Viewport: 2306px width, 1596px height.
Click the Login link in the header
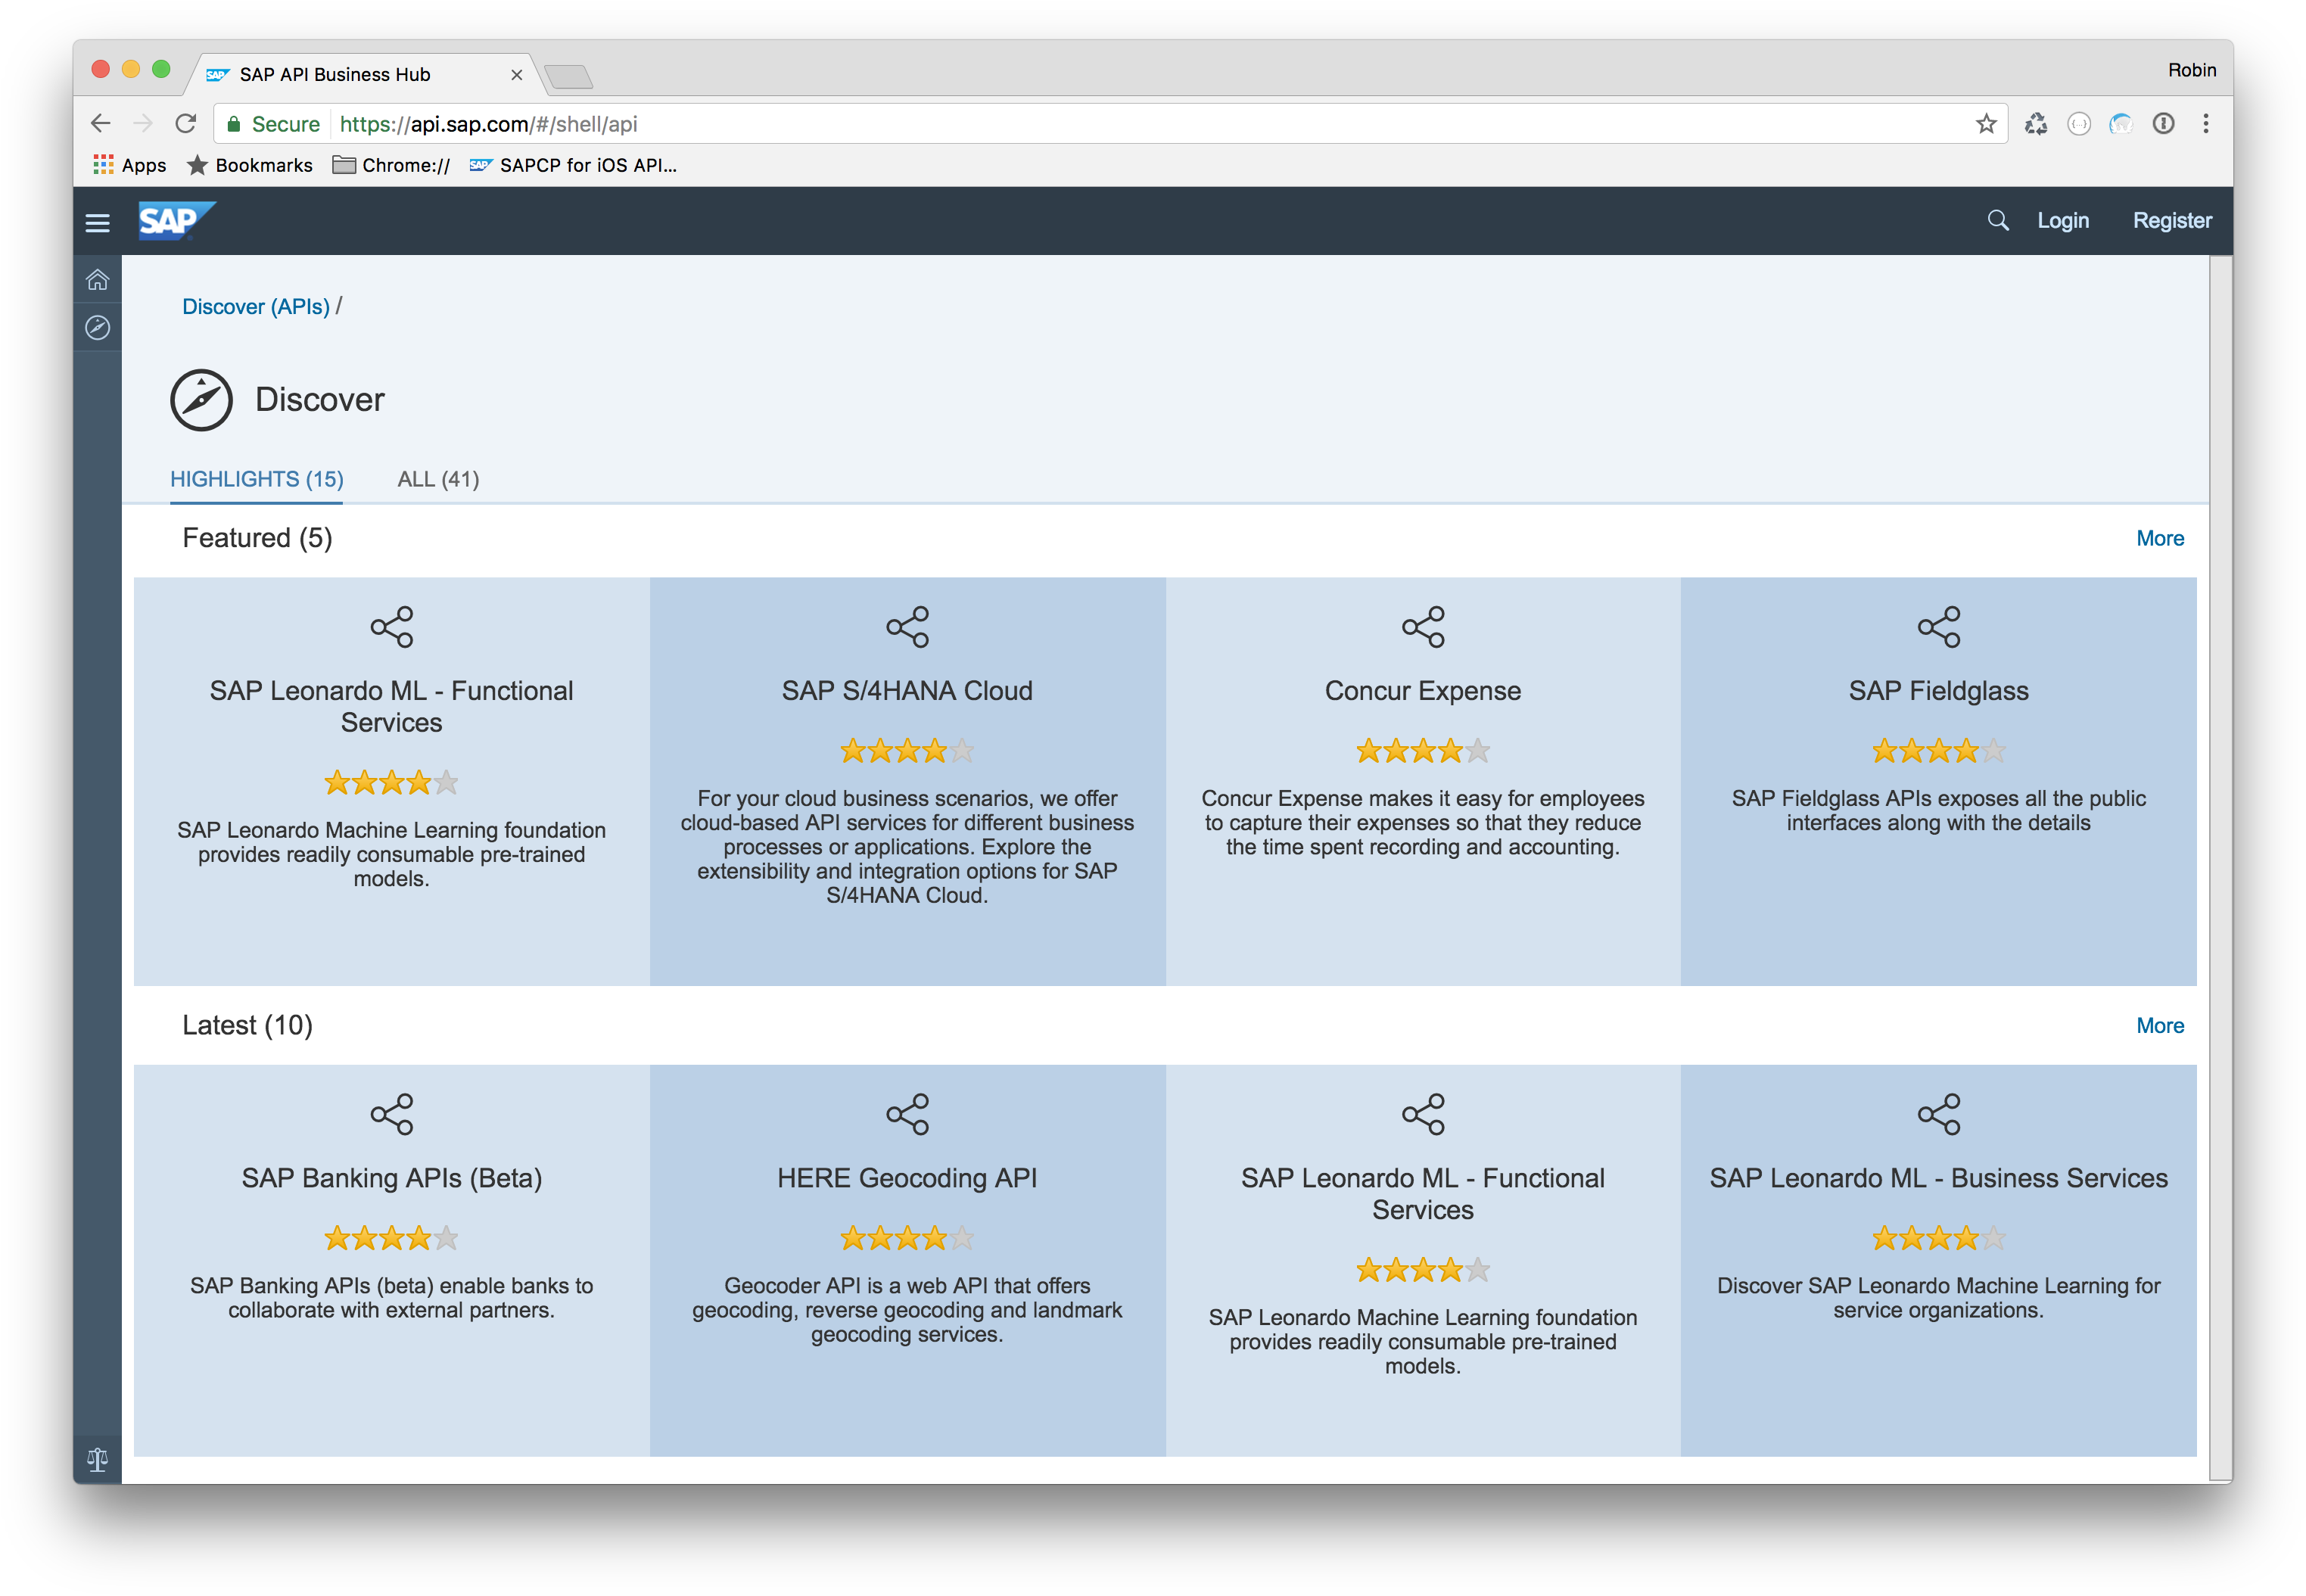point(2063,220)
